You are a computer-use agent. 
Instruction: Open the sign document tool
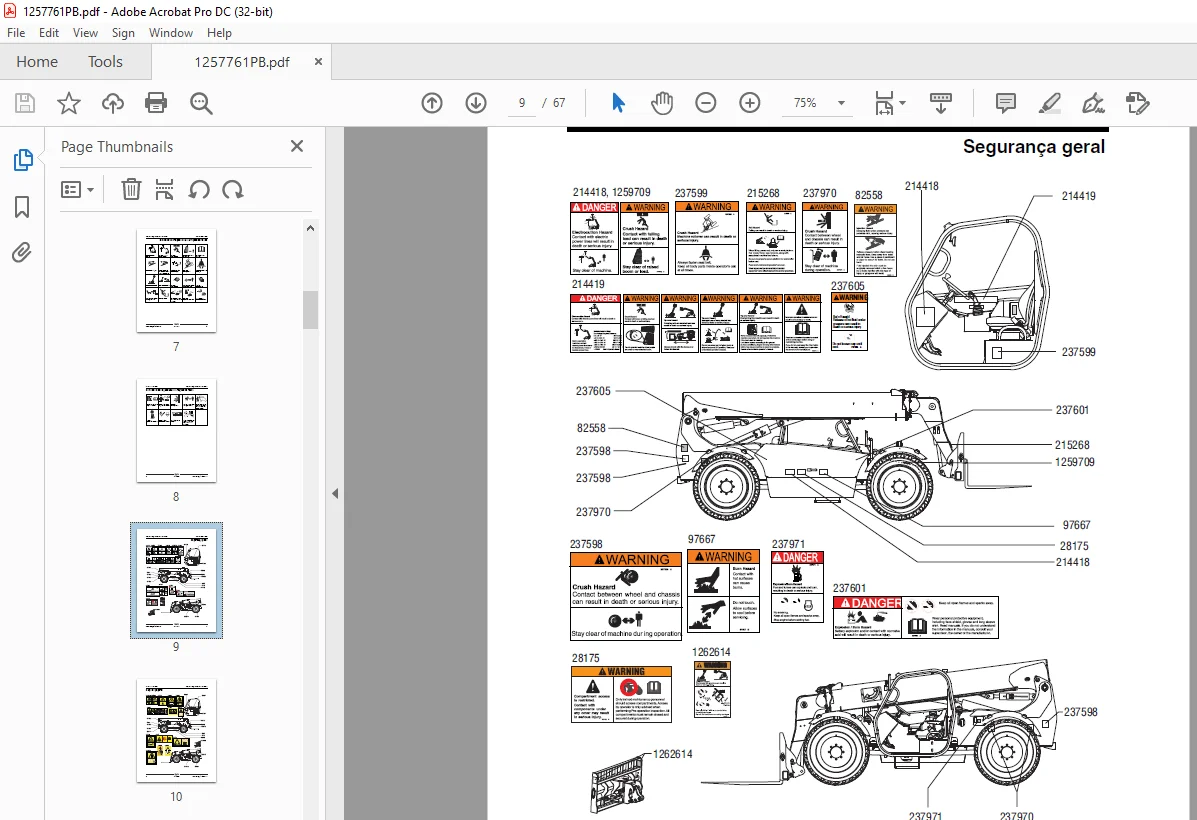(1093, 103)
